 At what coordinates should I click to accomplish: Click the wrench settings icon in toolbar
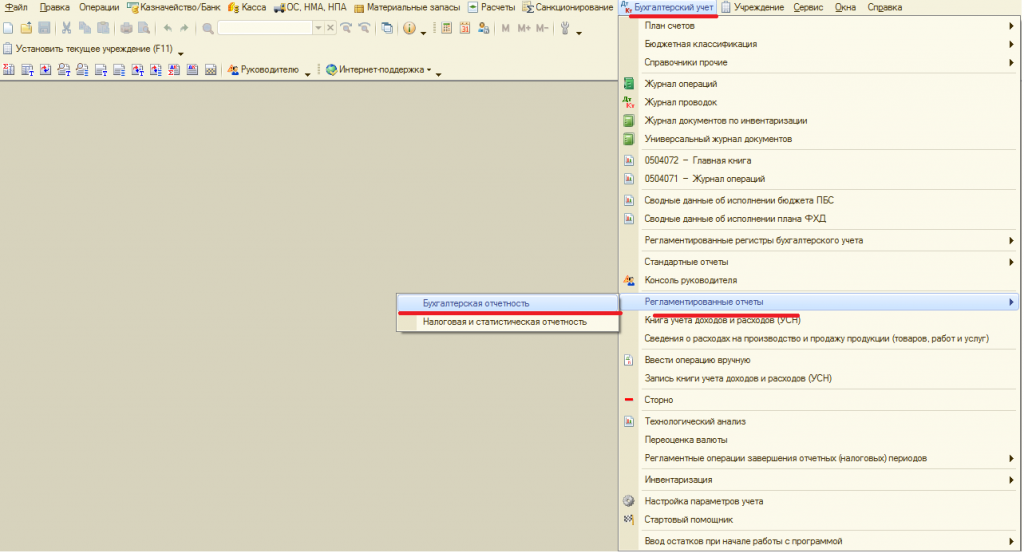(x=565, y=28)
